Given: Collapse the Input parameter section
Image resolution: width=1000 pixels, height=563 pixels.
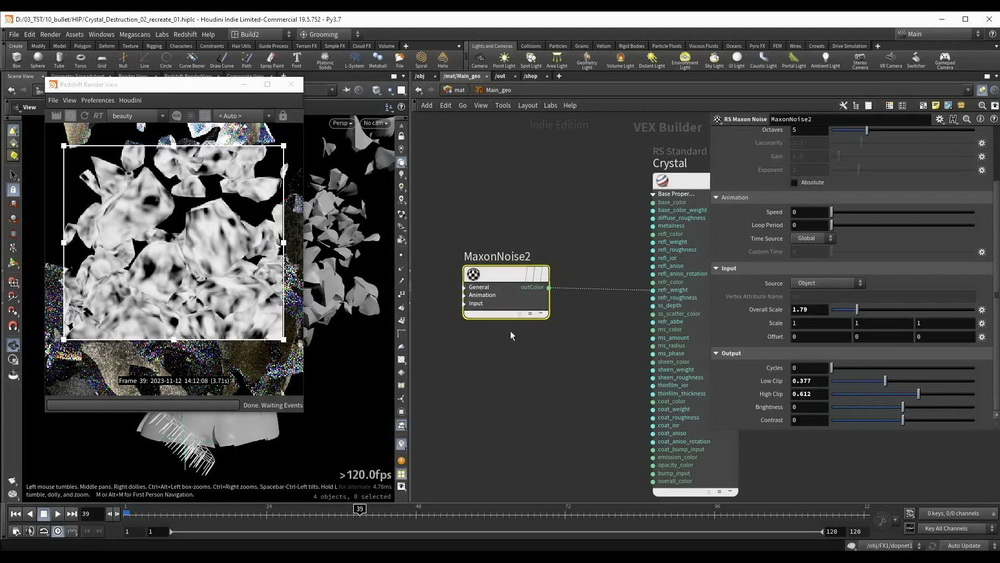Looking at the screenshot, I should (716, 268).
